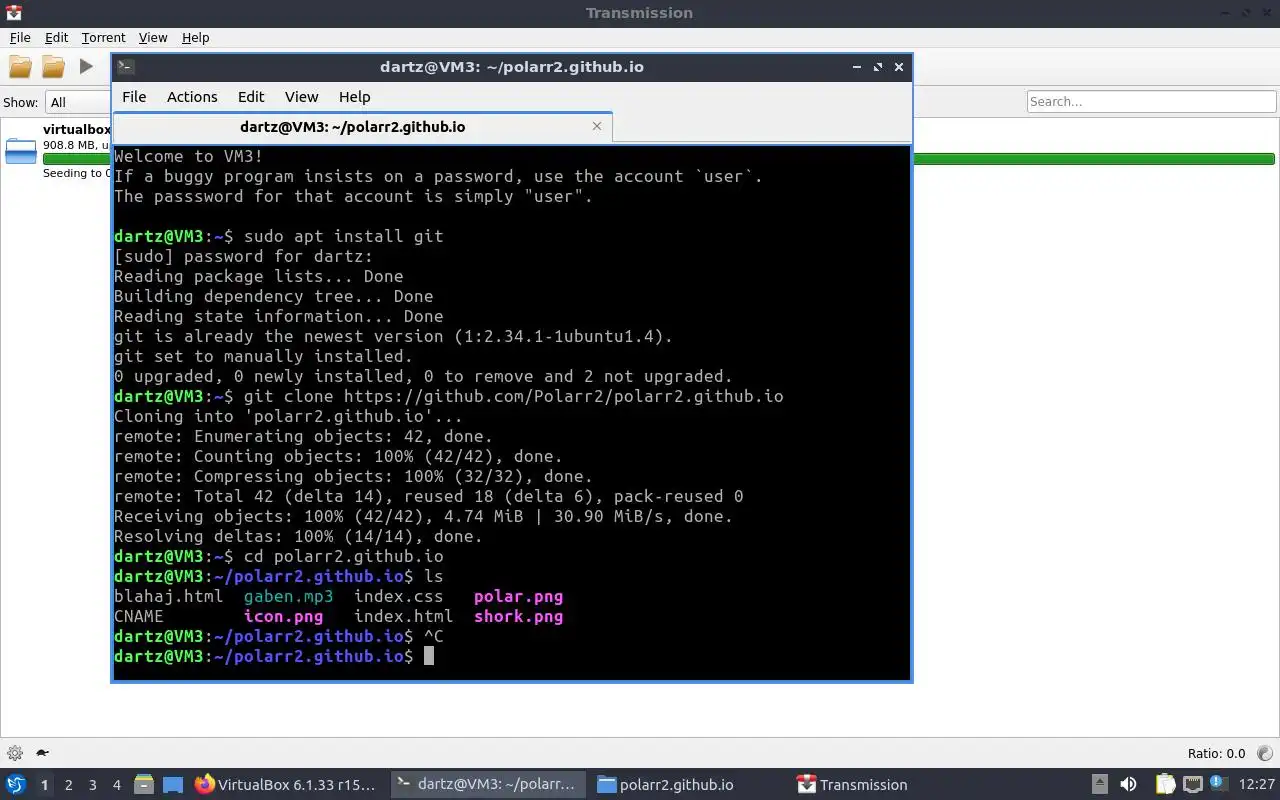
Task: Click icon.png in the terminal listing
Action: (x=283, y=616)
